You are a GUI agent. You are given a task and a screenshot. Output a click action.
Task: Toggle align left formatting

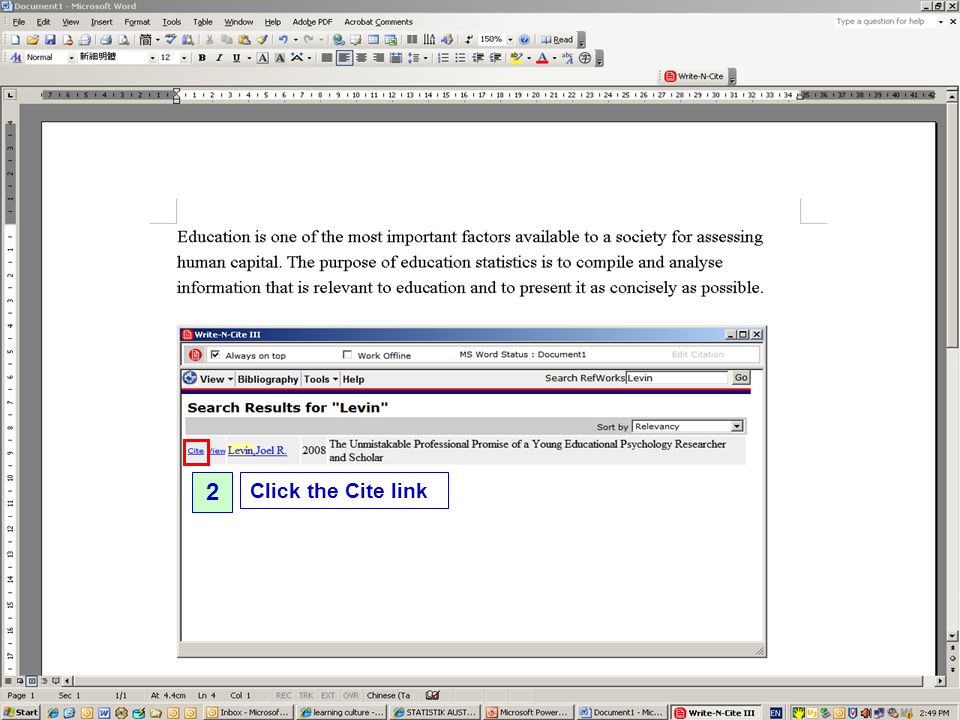[x=344, y=58]
